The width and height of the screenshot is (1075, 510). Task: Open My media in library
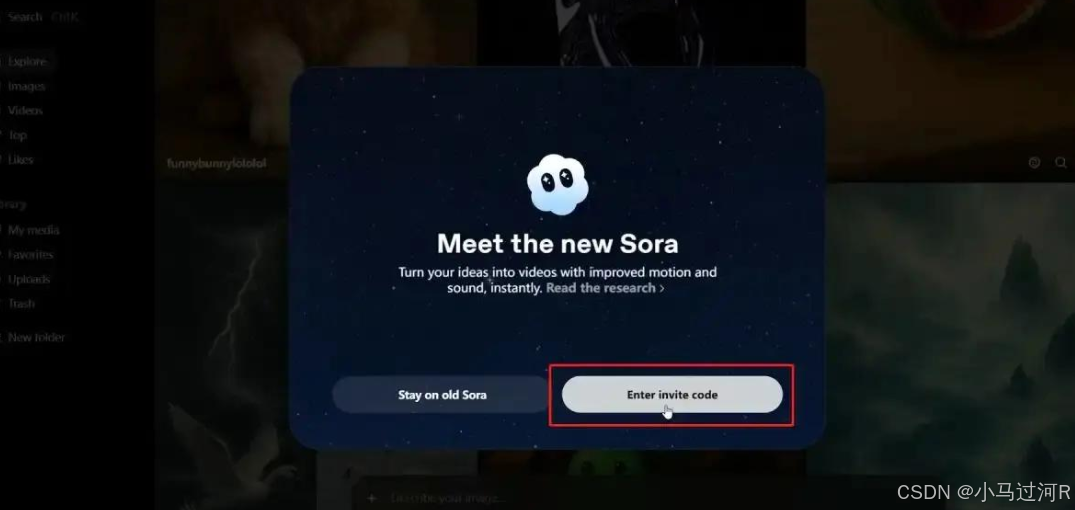click(33, 230)
